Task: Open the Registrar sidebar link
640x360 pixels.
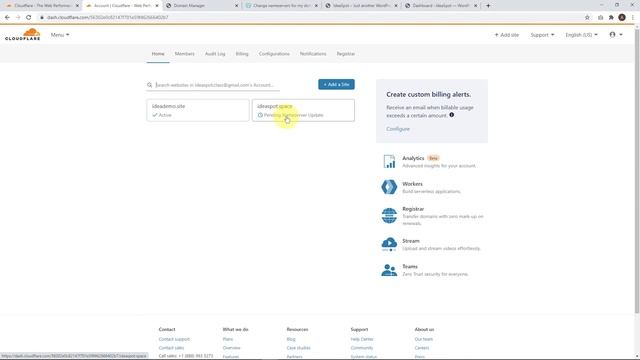Action: 413,209
